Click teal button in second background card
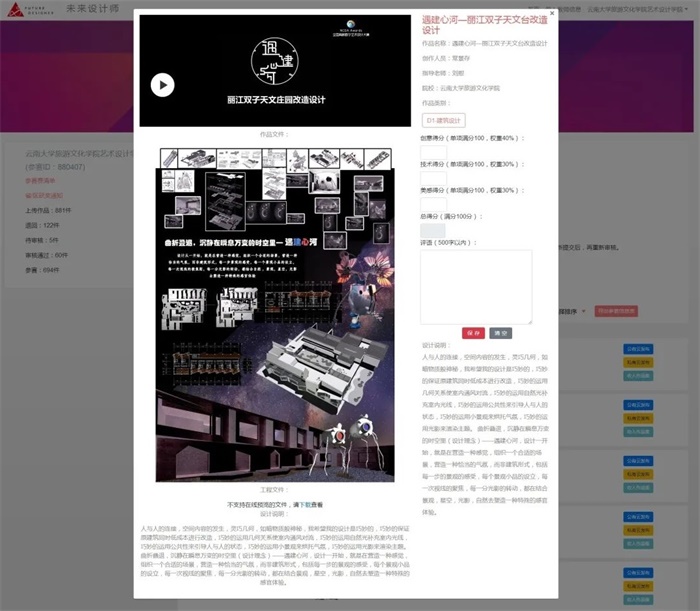The width and height of the screenshot is (700, 611). [x=638, y=432]
